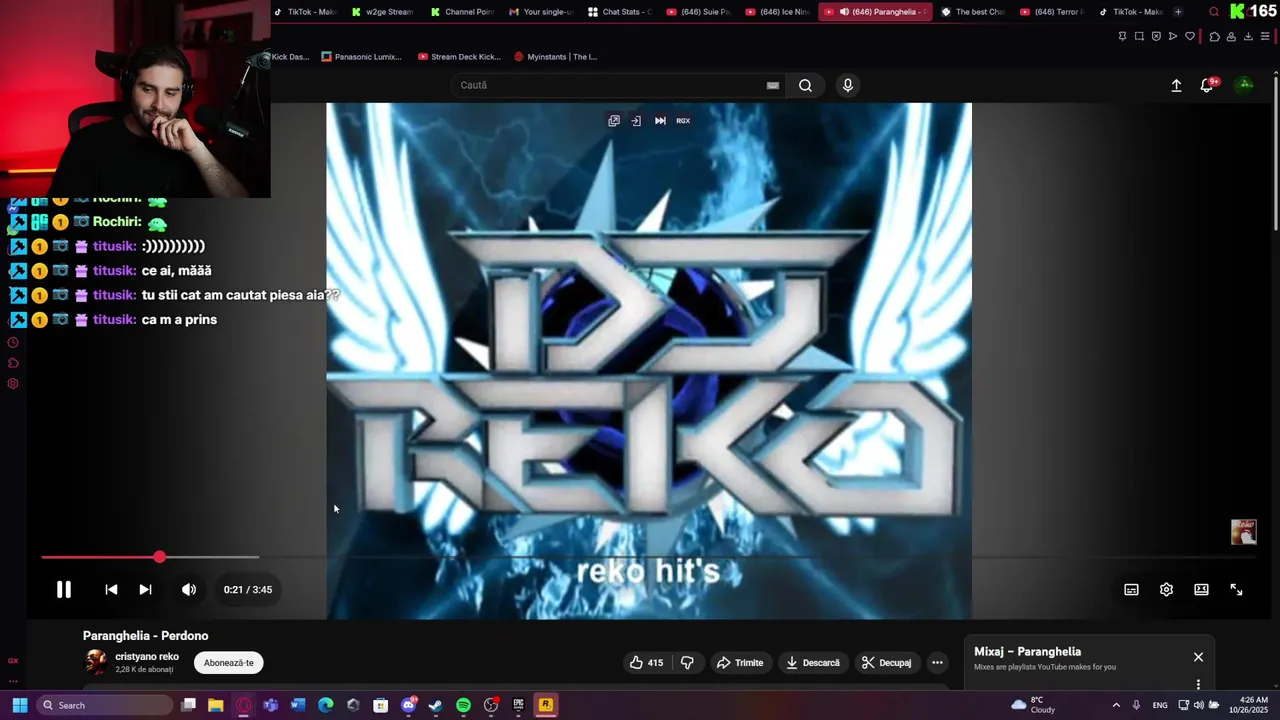Click the Abonează-te subscribe button

pyautogui.click(x=228, y=663)
